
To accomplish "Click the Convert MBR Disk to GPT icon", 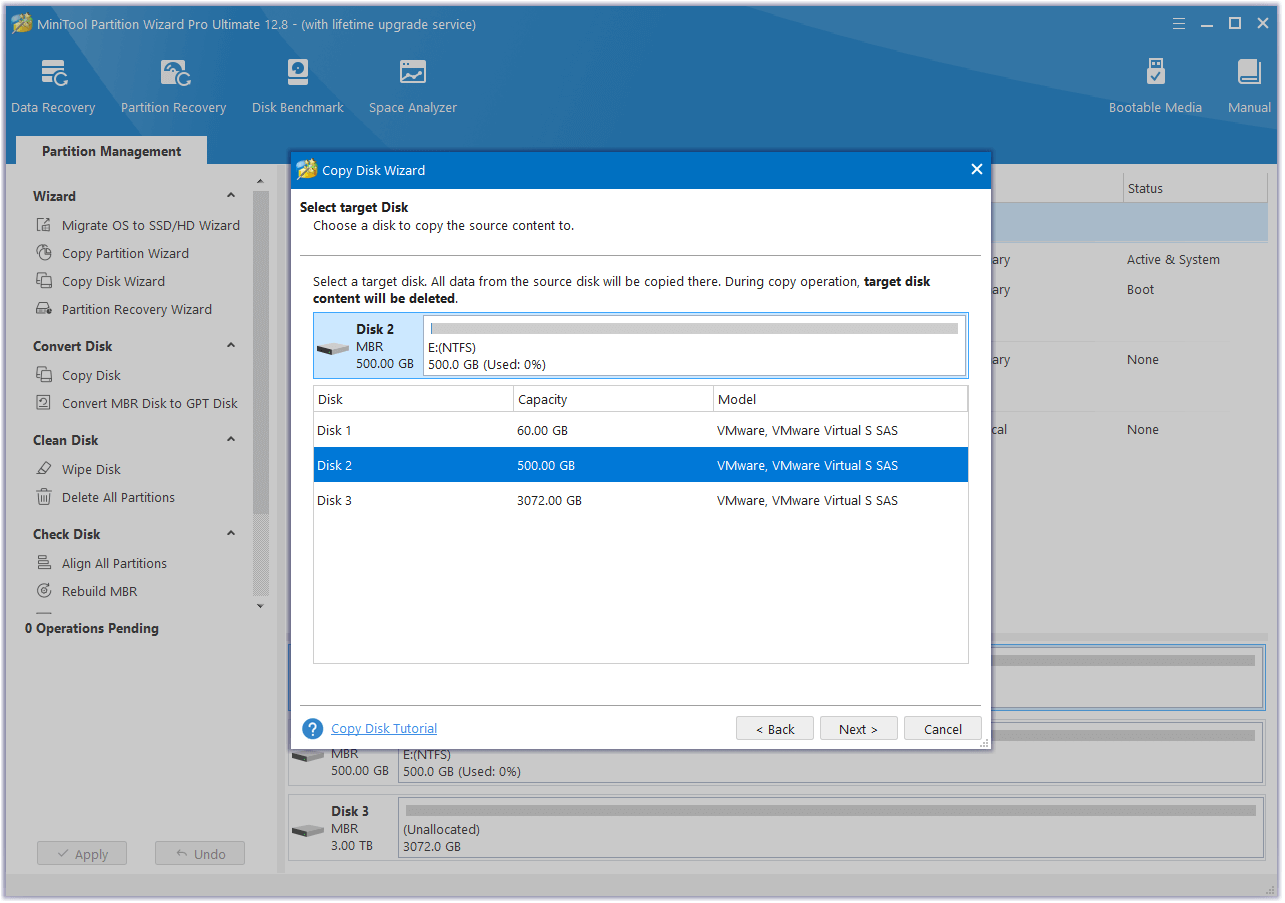I will 44,403.
